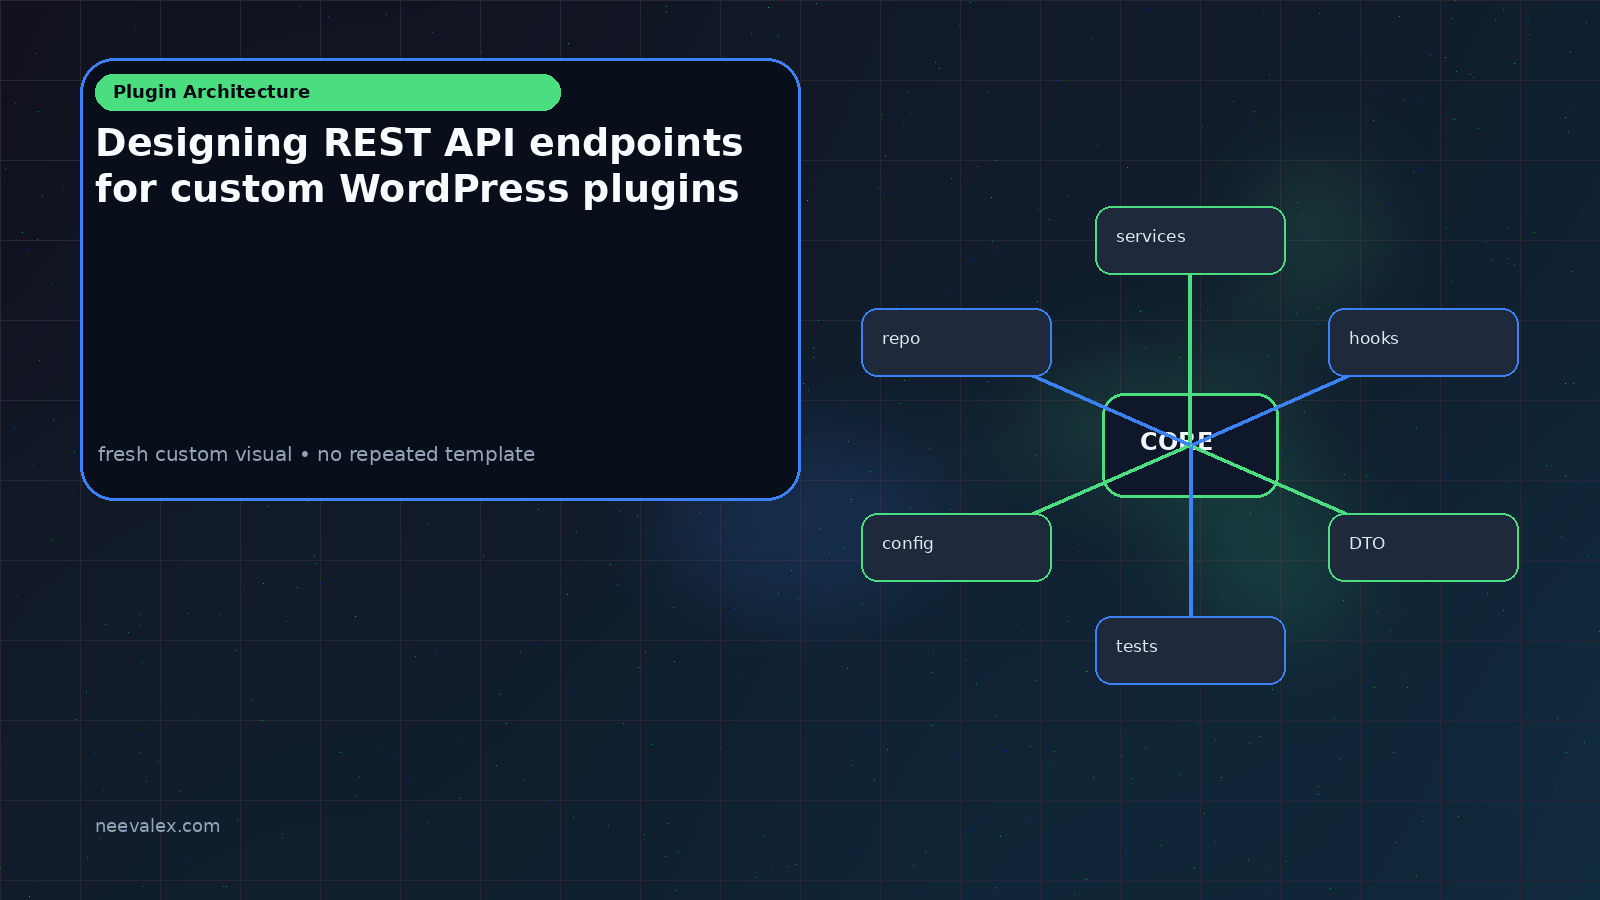Click the Plugin Architecture green badge
Viewport: 1600px width, 900px height.
(x=328, y=92)
